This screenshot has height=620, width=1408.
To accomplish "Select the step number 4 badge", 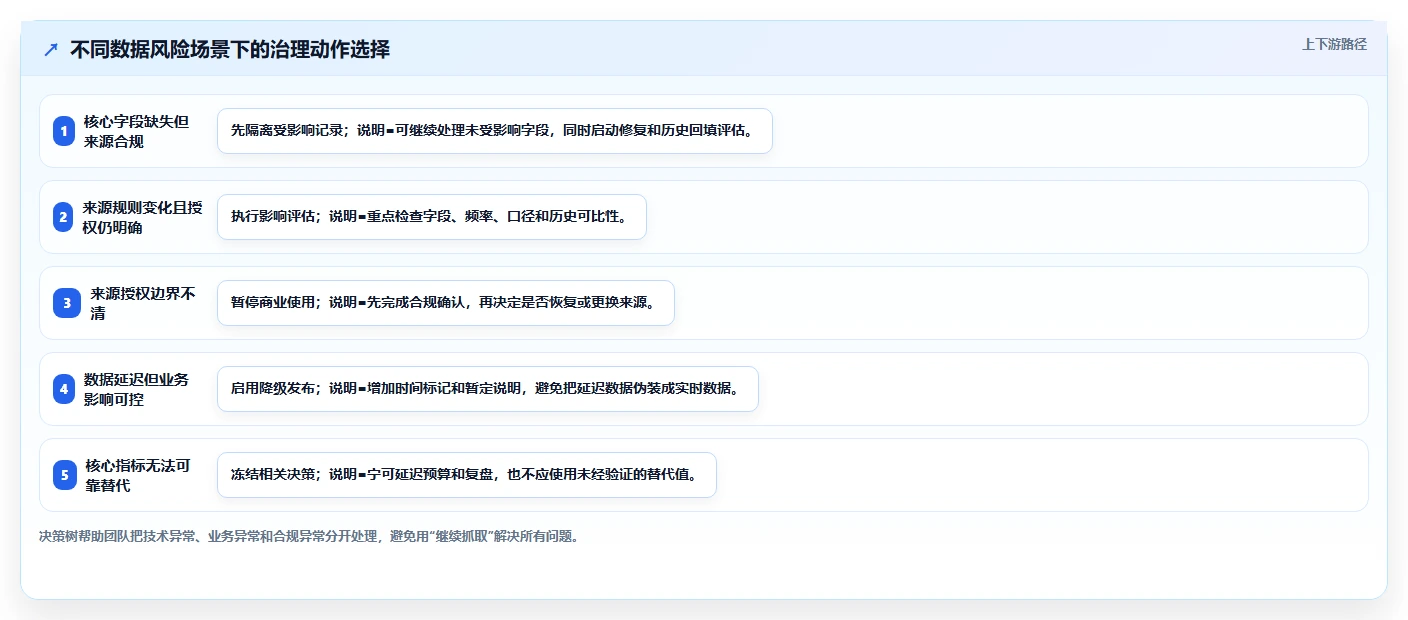I will 64,389.
